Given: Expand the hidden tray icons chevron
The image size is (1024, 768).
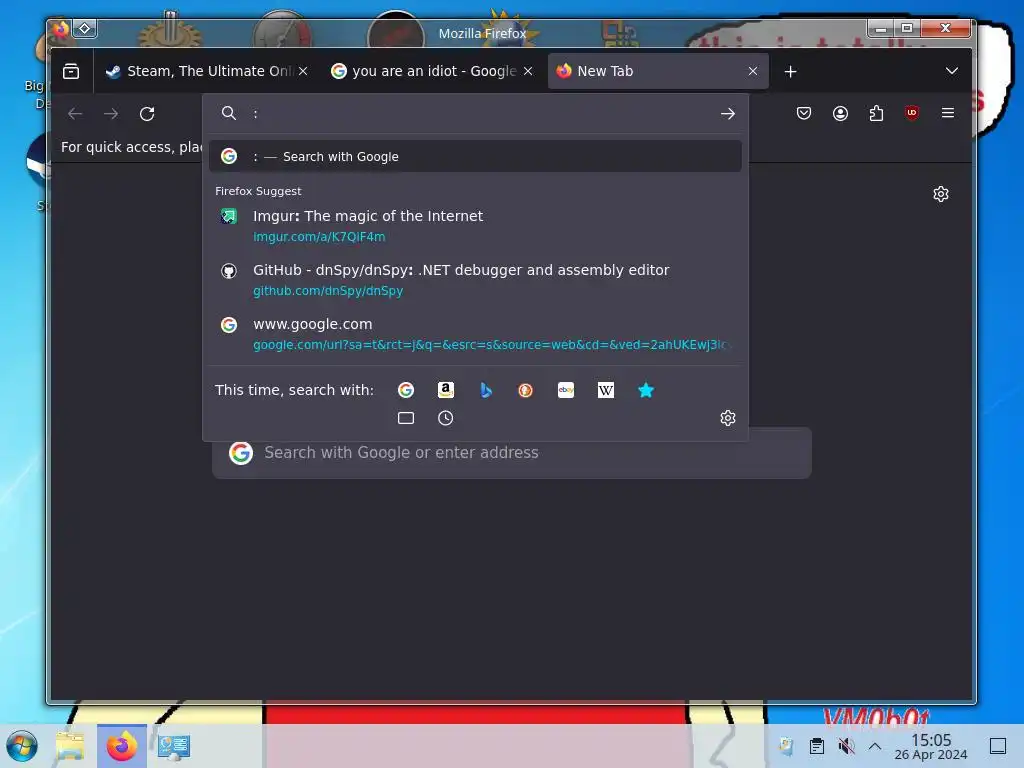Looking at the screenshot, I should coord(874,746).
